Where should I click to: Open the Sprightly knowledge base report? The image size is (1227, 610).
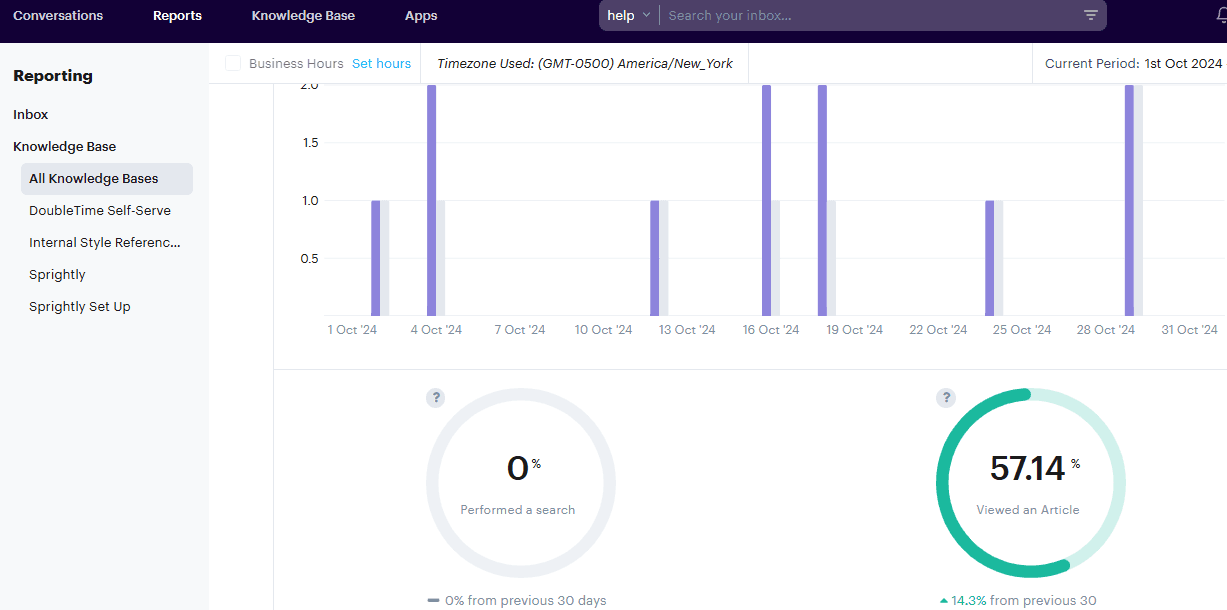[57, 274]
